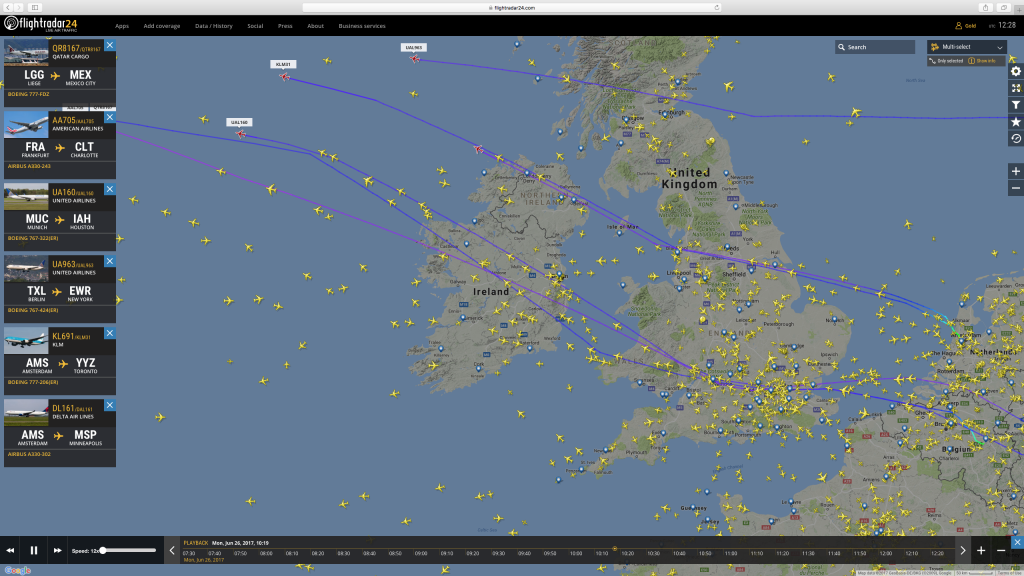Reload the page in address bar
Screen dimensions: 1024x576
(x=716, y=8)
